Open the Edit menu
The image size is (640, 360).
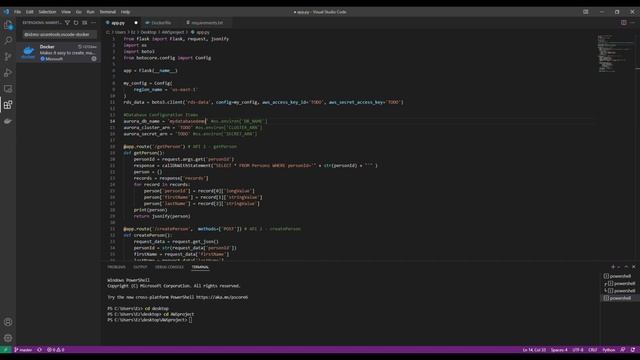pos(30,12)
